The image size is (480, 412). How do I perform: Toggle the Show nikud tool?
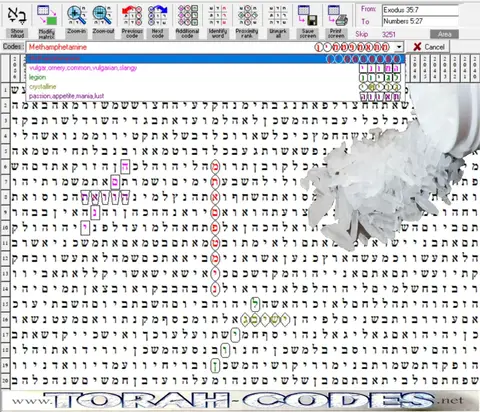(17, 22)
